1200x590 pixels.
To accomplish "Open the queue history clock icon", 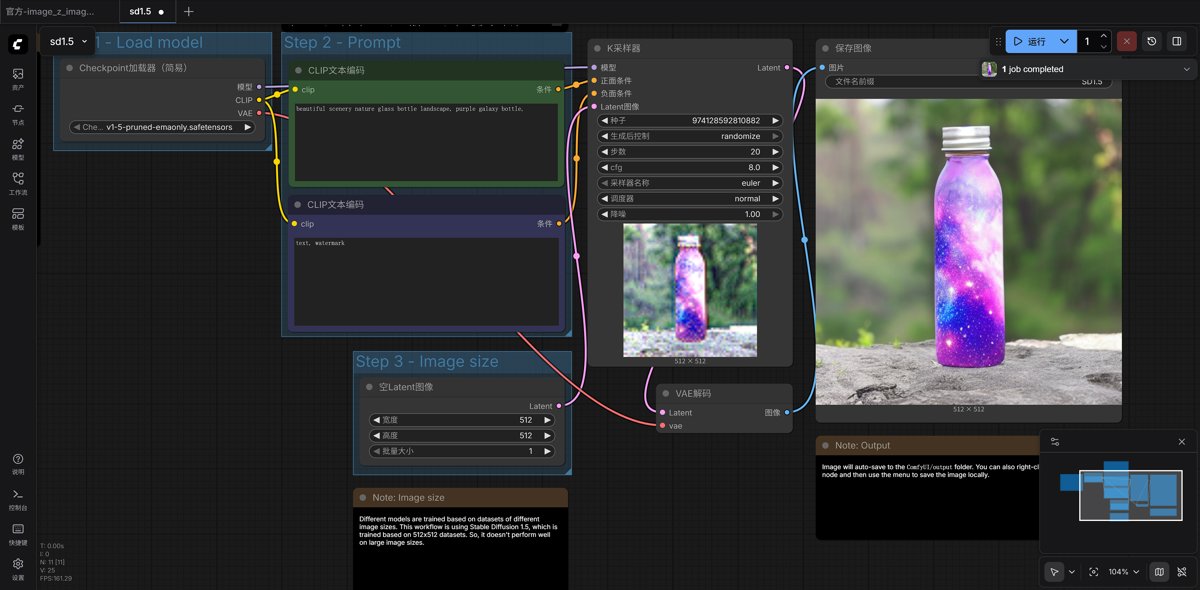I will pos(1152,42).
